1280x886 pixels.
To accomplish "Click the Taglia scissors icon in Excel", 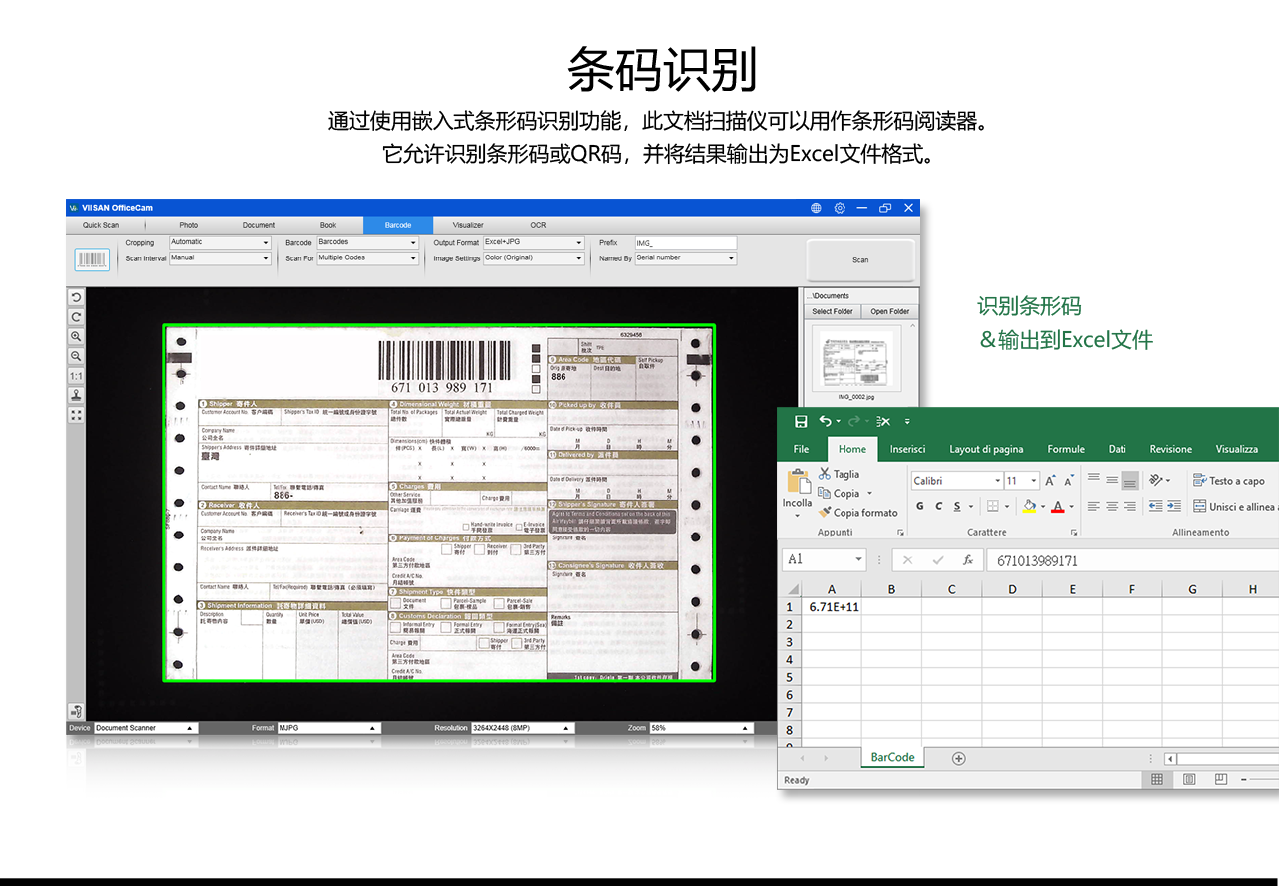I will pyautogui.click(x=825, y=474).
